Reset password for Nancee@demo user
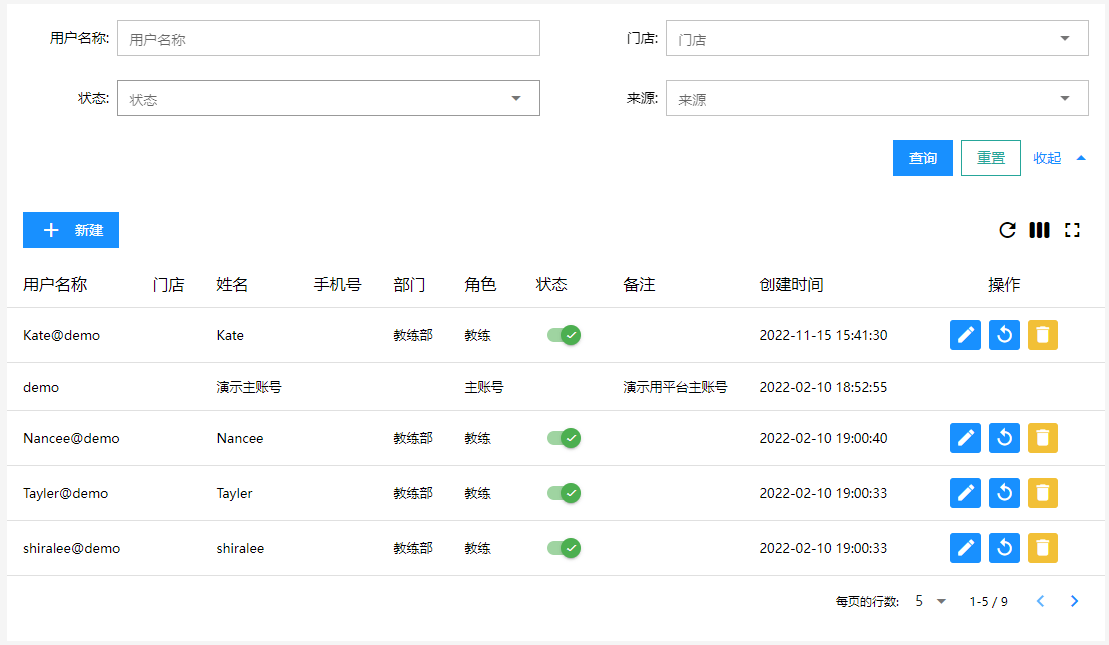The width and height of the screenshot is (1109, 645). (1004, 437)
